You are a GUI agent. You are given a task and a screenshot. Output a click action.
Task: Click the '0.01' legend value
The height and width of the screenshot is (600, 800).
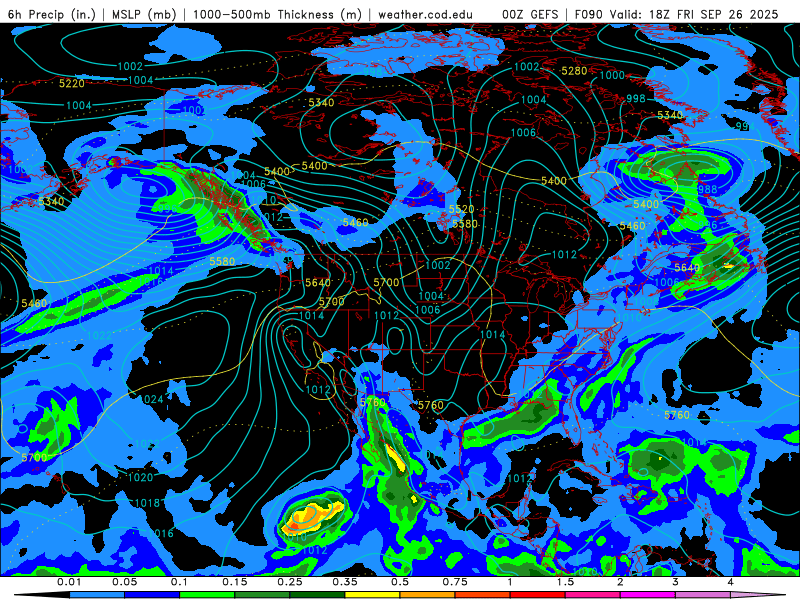pos(69,582)
